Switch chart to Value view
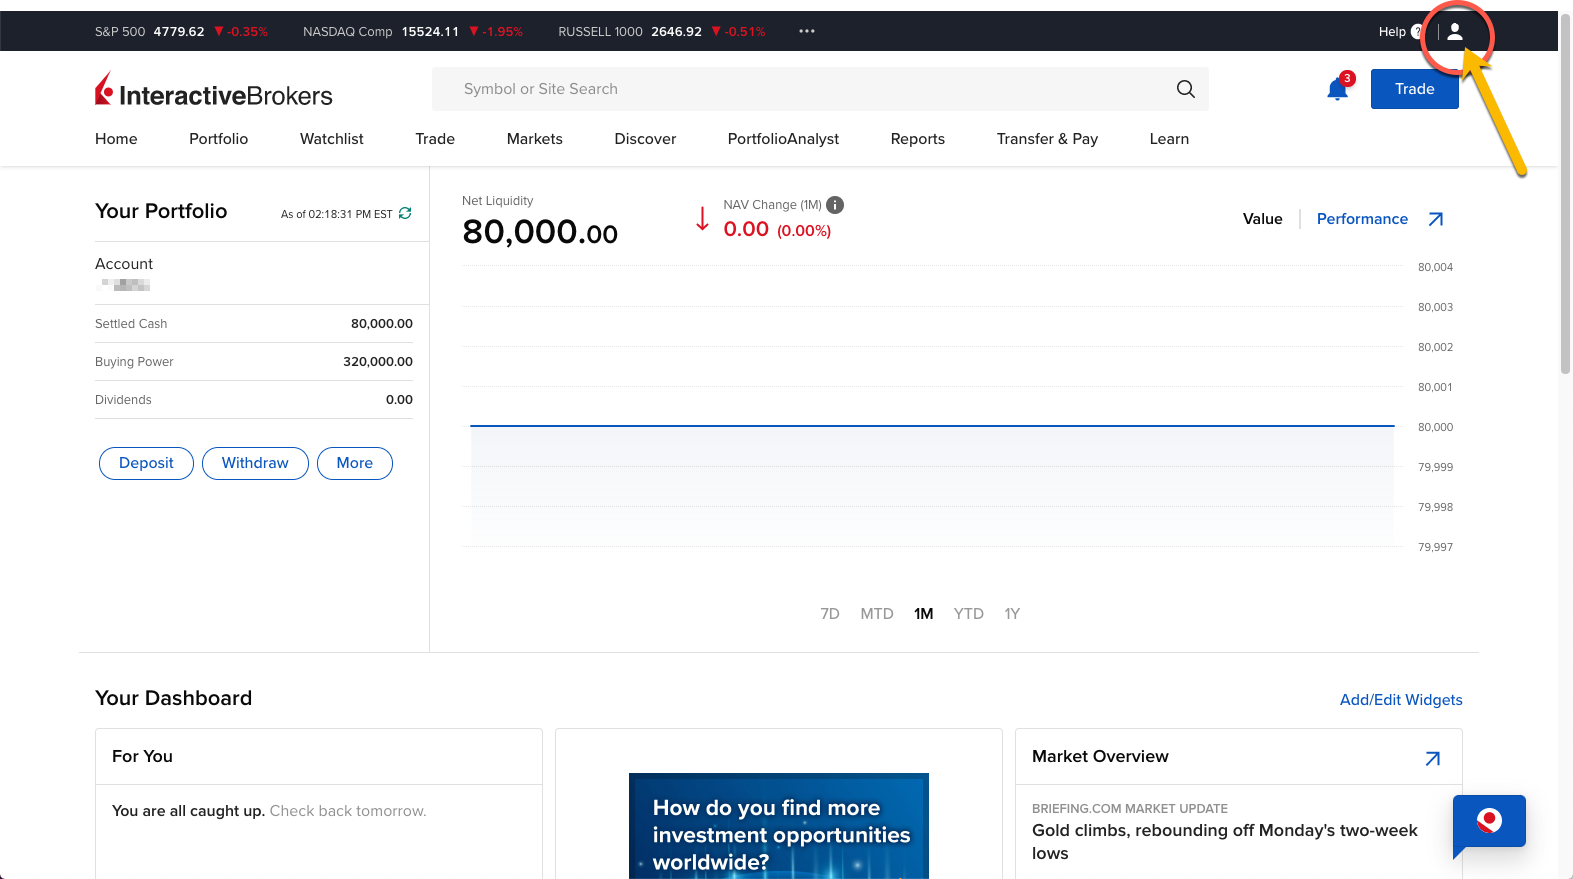Screen dimensions: 1573x879 1262,219
